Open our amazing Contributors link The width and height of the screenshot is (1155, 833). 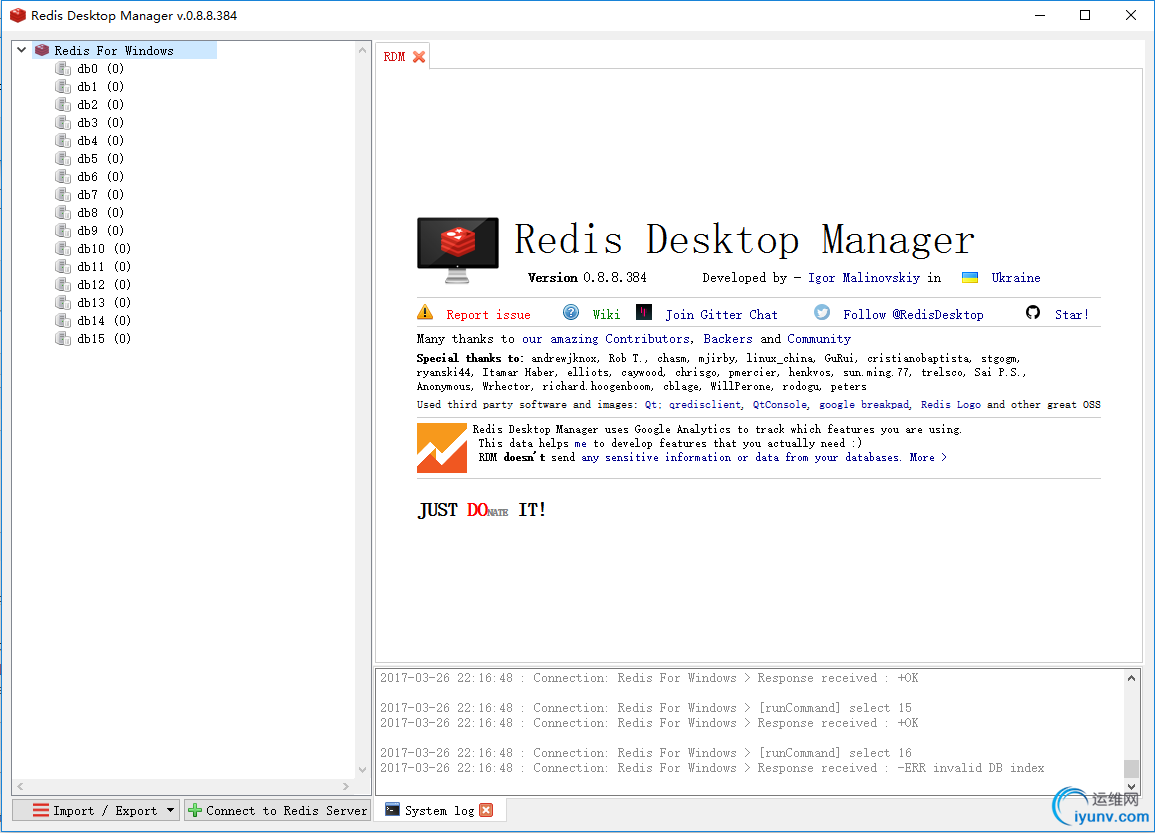pyautogui.click(x=605, y=339)
